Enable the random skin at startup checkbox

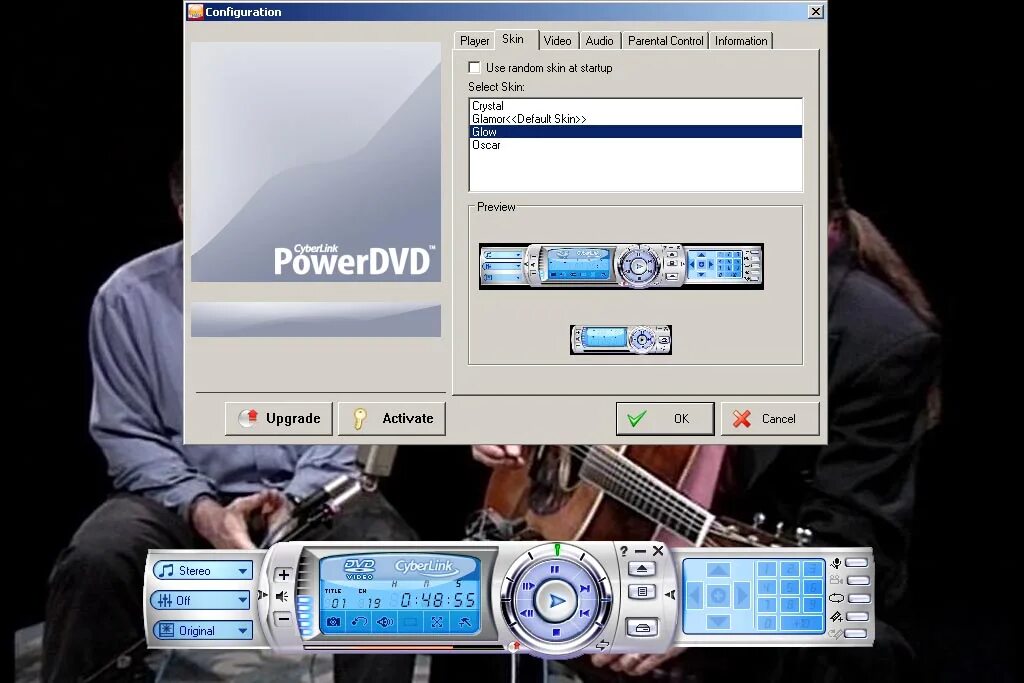[x=475, y=67]
